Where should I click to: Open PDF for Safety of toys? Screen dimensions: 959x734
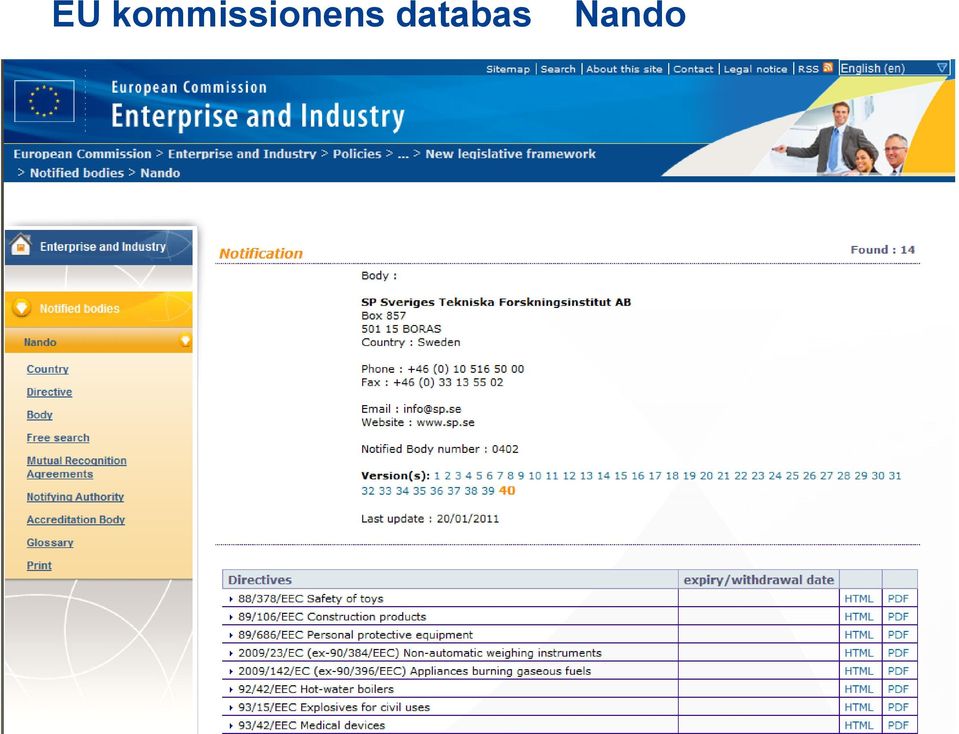(x=898, y=599)
